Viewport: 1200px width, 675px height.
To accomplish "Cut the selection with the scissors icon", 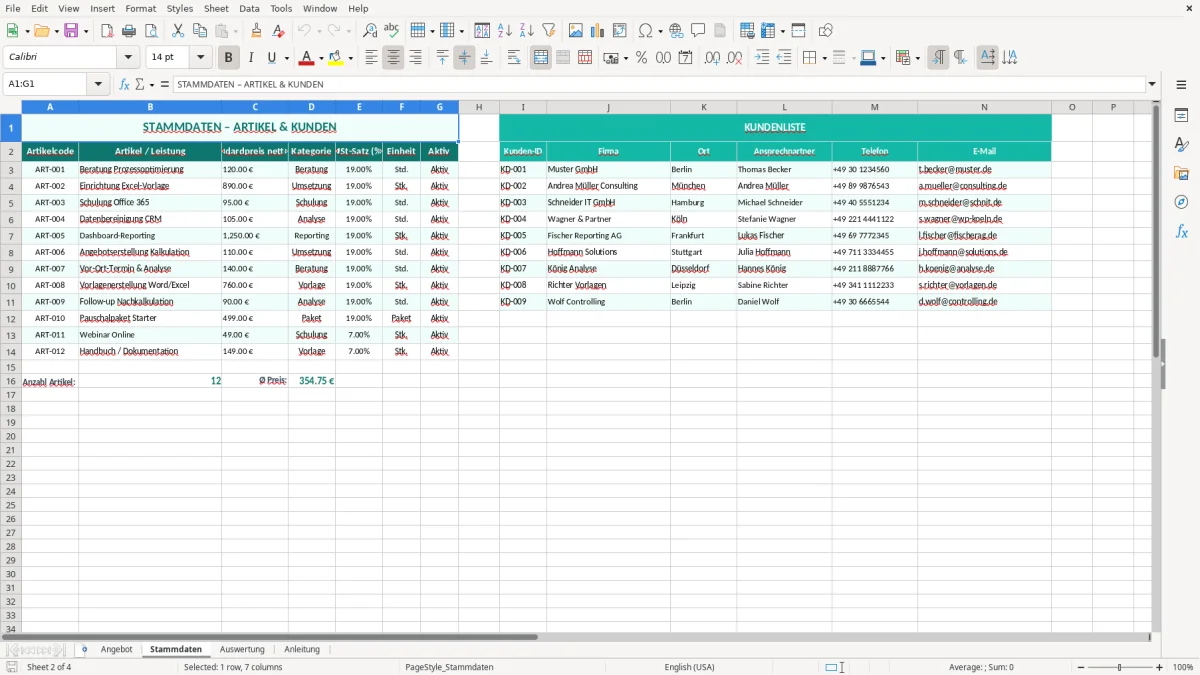I will [x=178, y=31].
